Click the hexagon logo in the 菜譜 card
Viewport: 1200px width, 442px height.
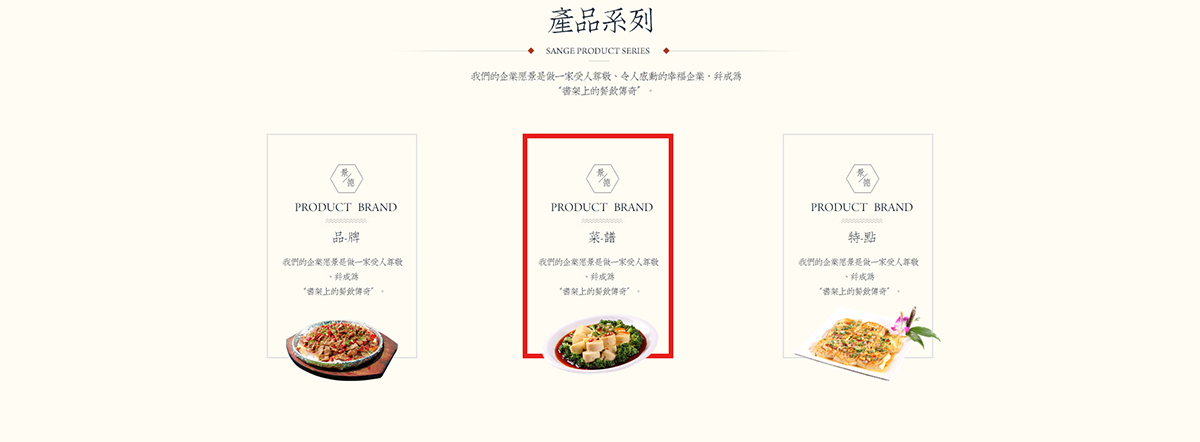603,179
